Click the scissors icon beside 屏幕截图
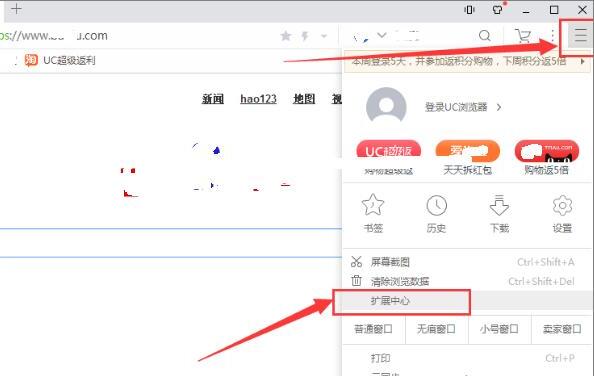 [x=356, y=262]
